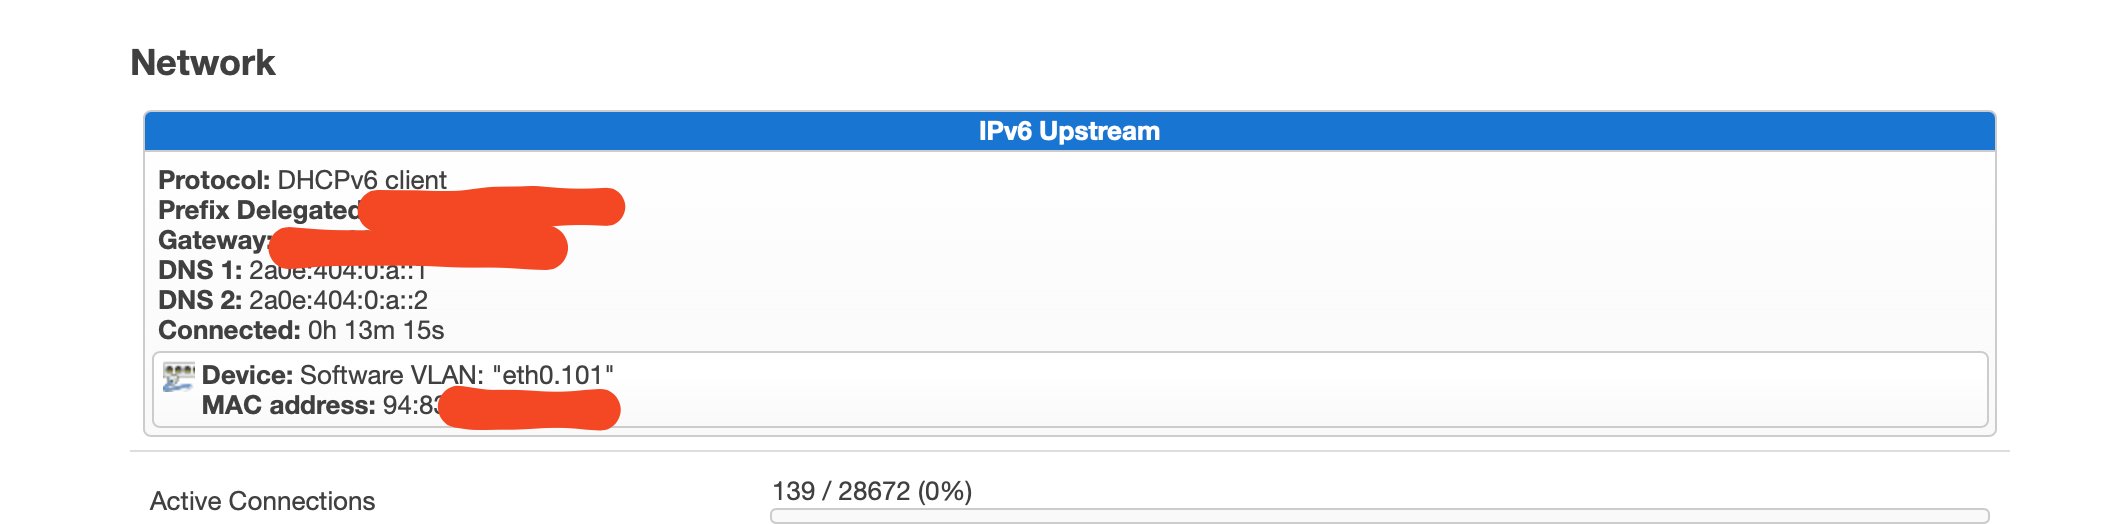
Task: Click the Gateway label
Action: tap(213, 240)
